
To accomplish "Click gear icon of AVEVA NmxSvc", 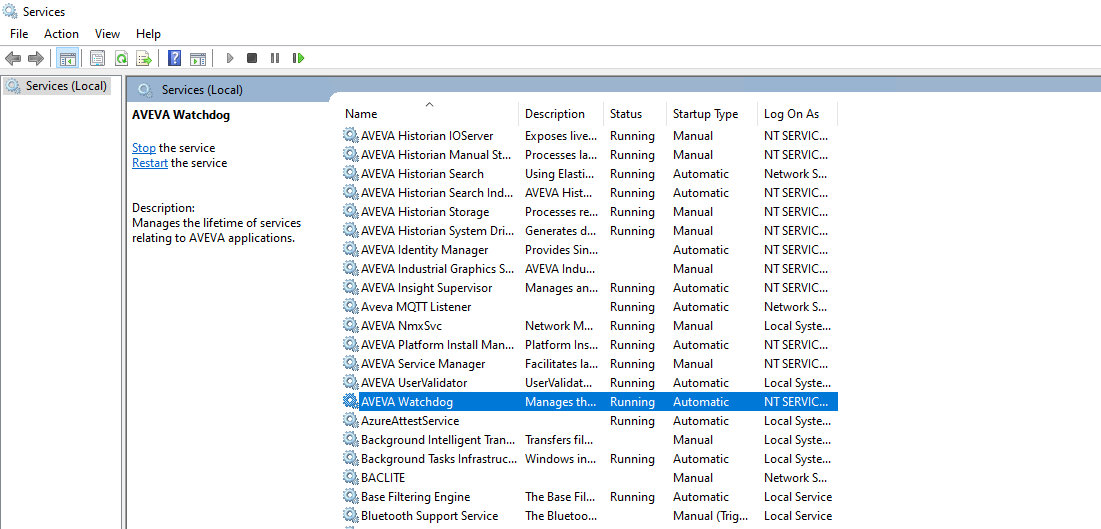I will point(350,325).
